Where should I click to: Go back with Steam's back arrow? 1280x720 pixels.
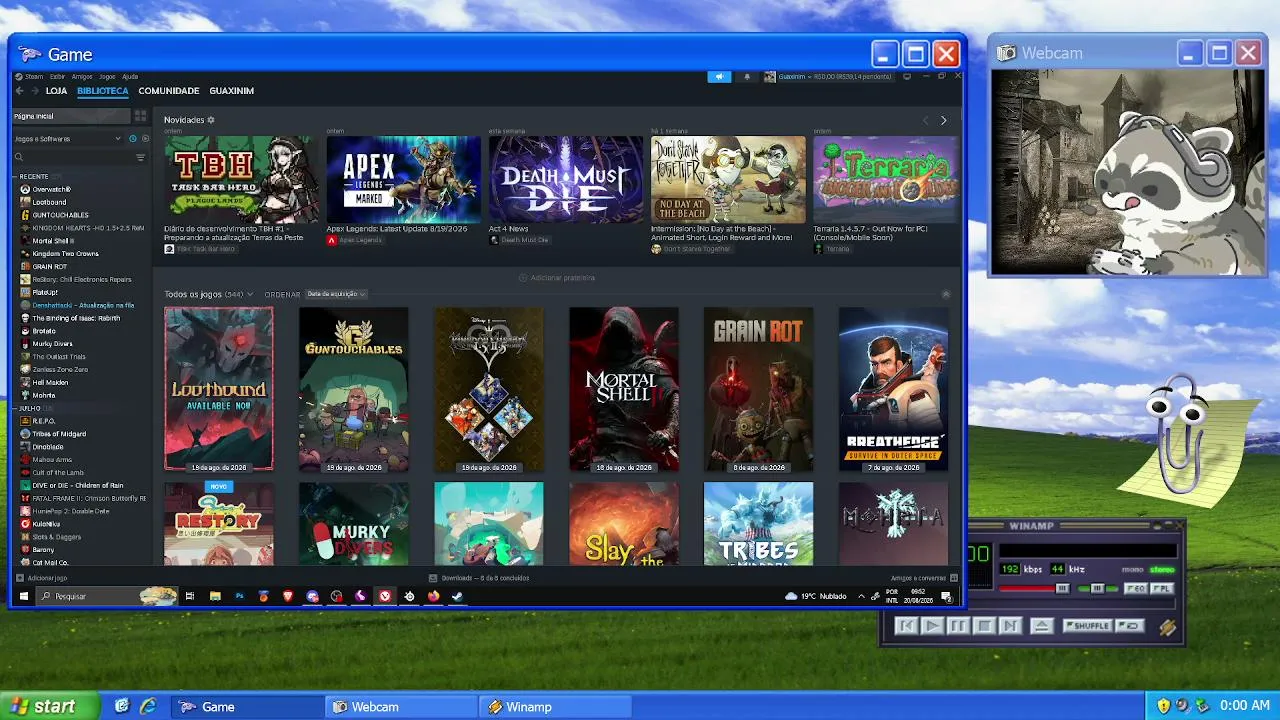pyautogui.click(x=19, y=91)
